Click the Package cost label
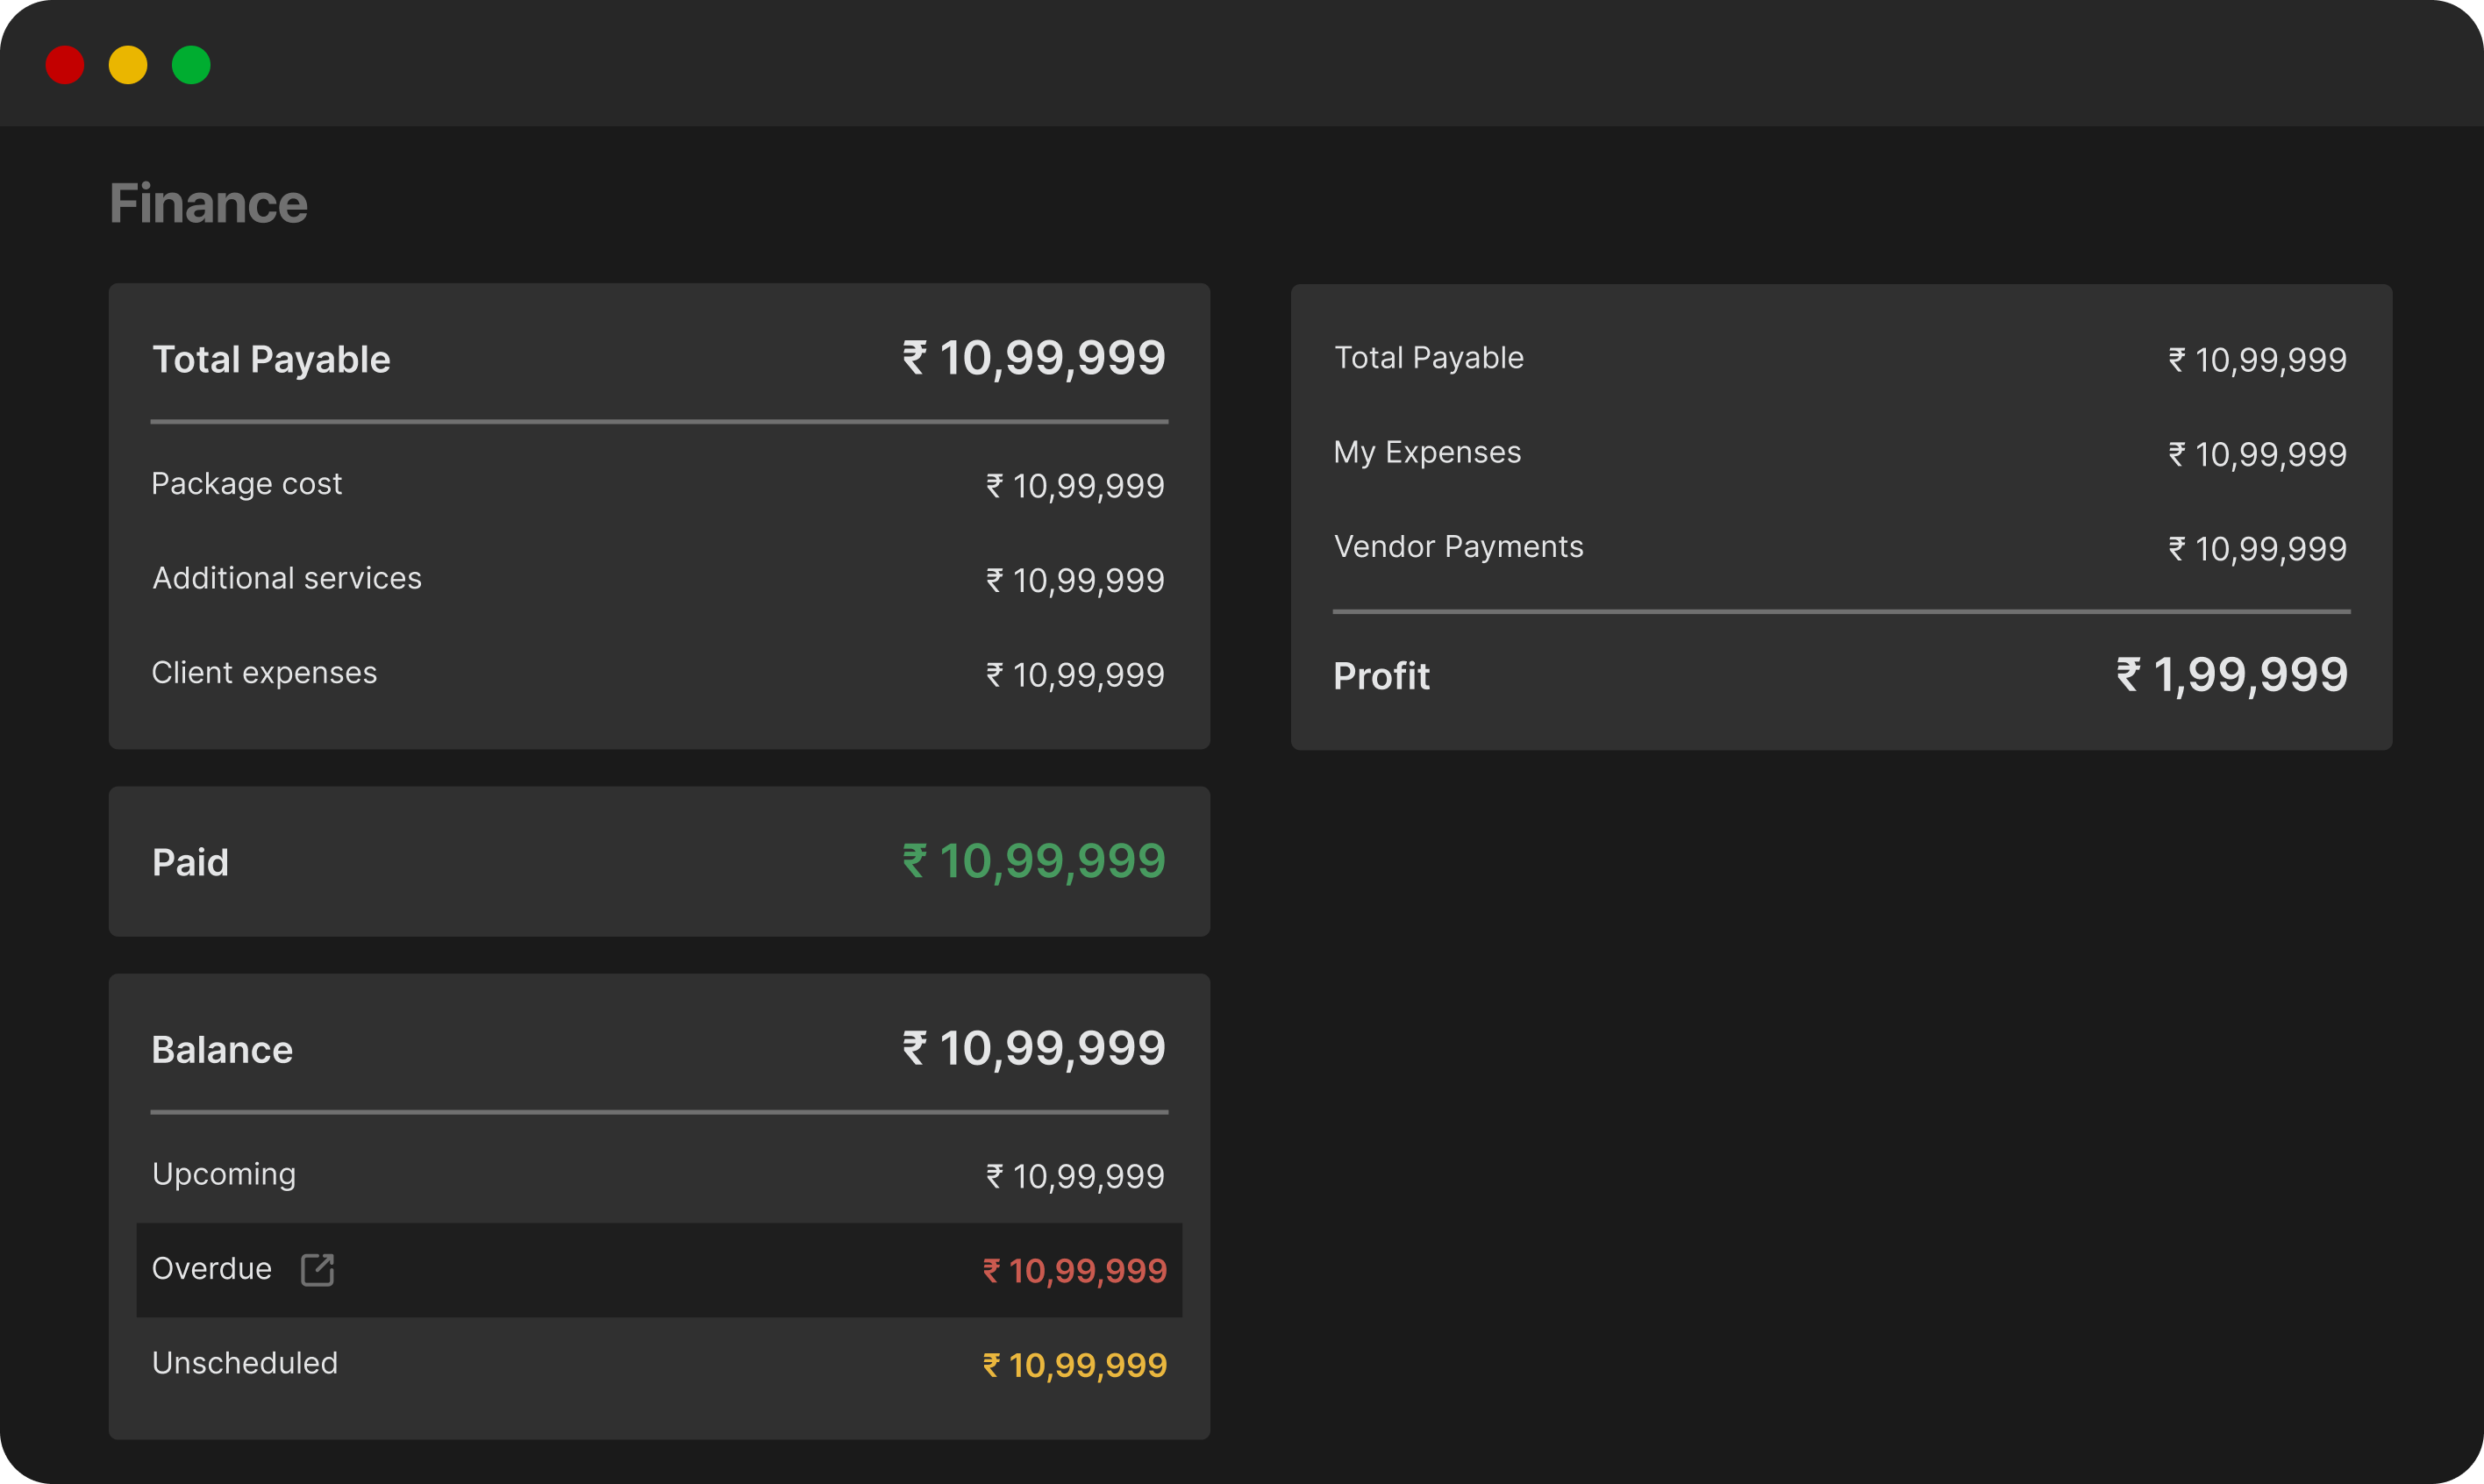This screenshot has height=1484, width=2484. pyautogui.click(x=246, y=484)
